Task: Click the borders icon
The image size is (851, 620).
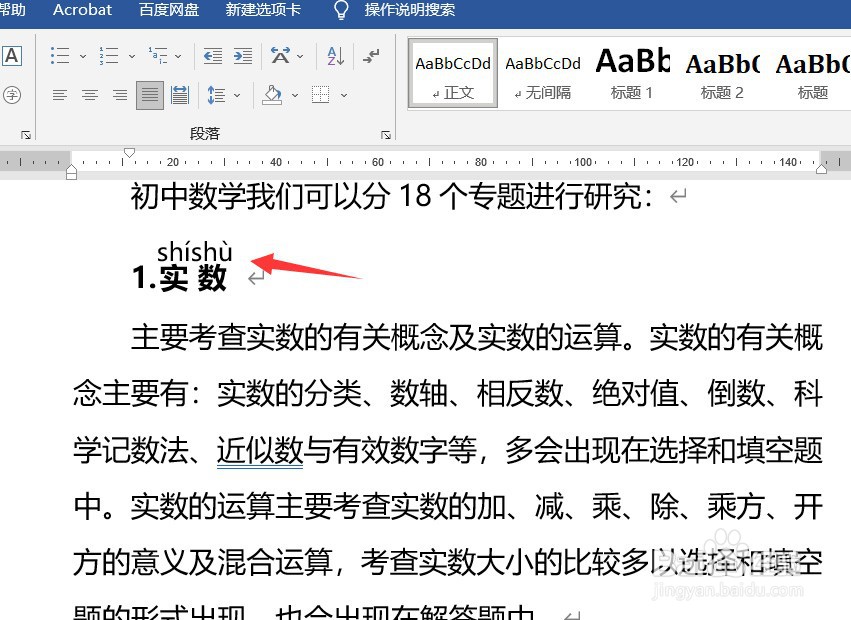Action: (x=321, y=95)
